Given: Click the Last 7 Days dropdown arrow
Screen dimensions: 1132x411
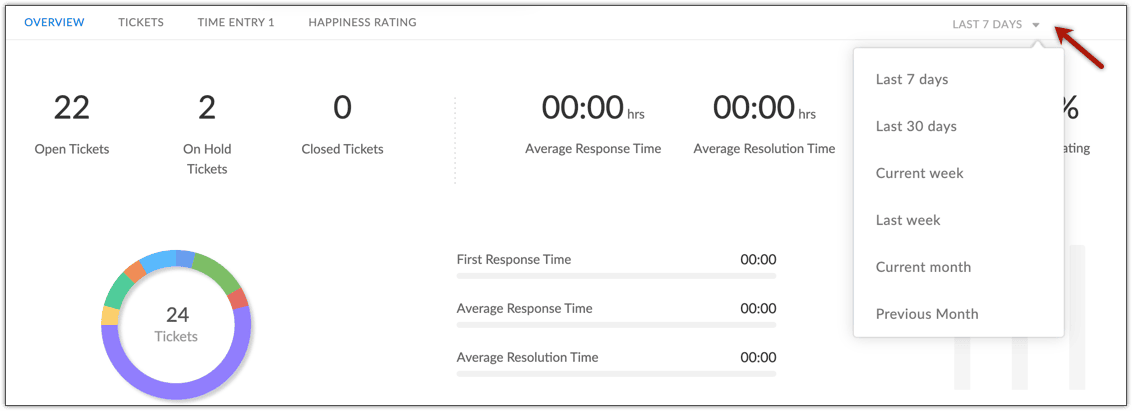Looking at the screenshot, I should pyautogui.click(x=1036, y=25).
